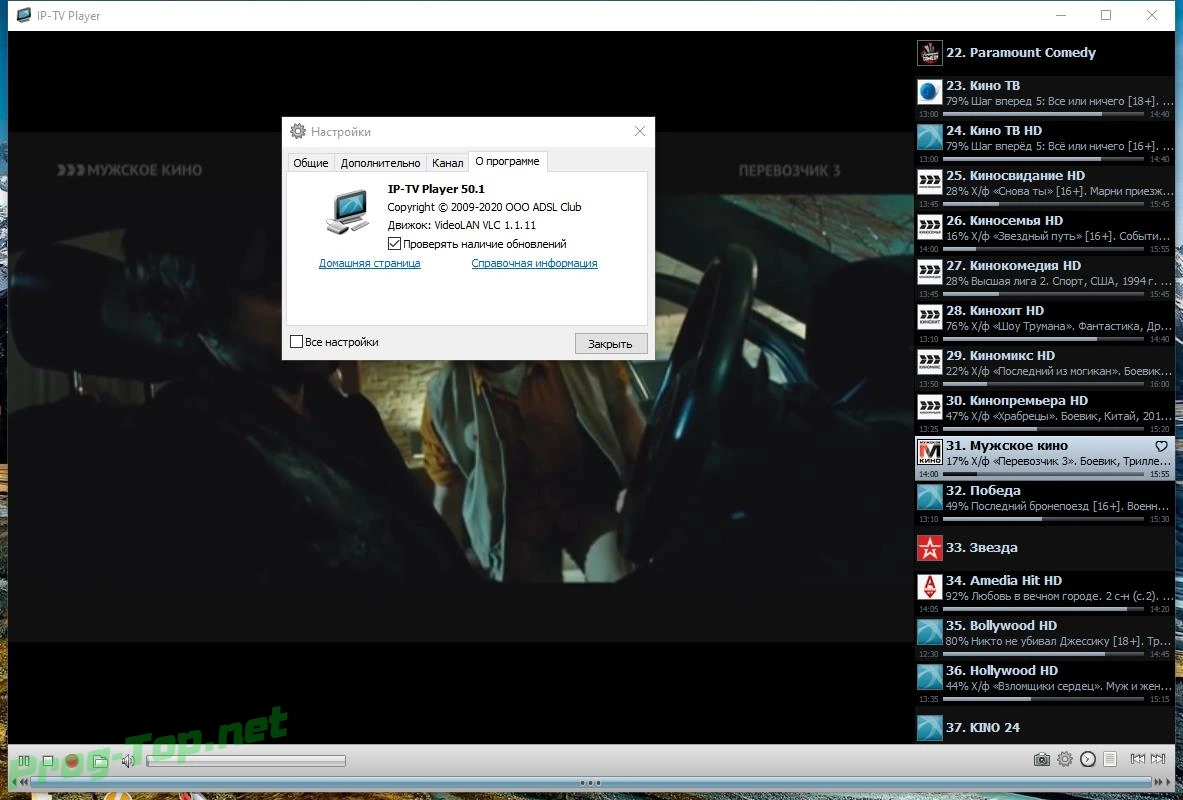1183x800 pixels.
Task: Open the Справочная информация link
Action: [x=534, y=263]
